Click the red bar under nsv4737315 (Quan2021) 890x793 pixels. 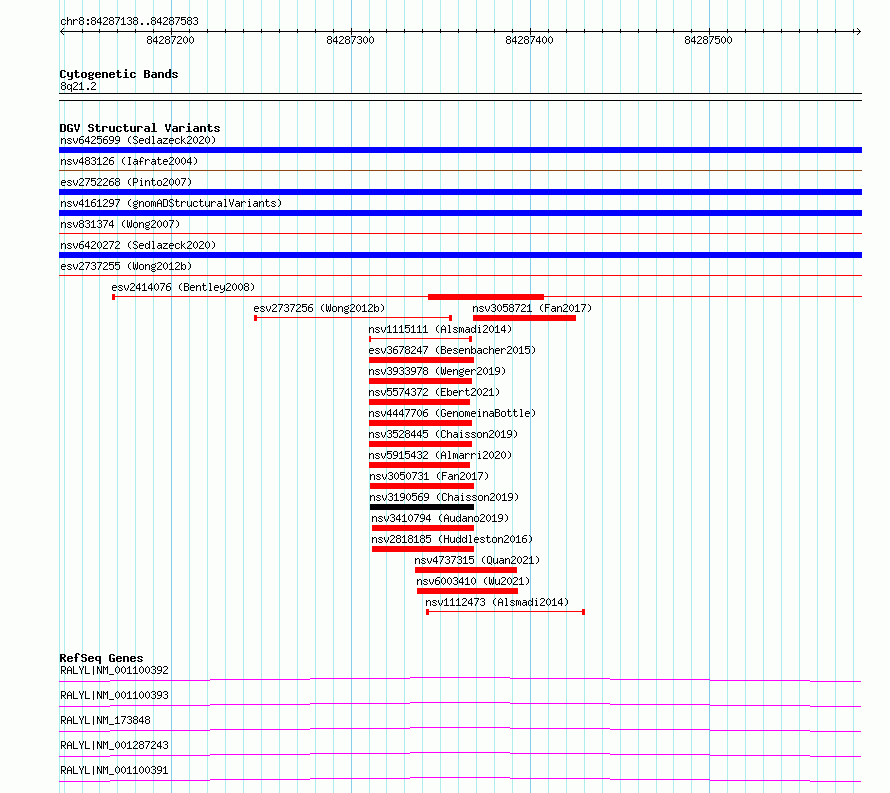pyautogui.click(x=466, y=570)
